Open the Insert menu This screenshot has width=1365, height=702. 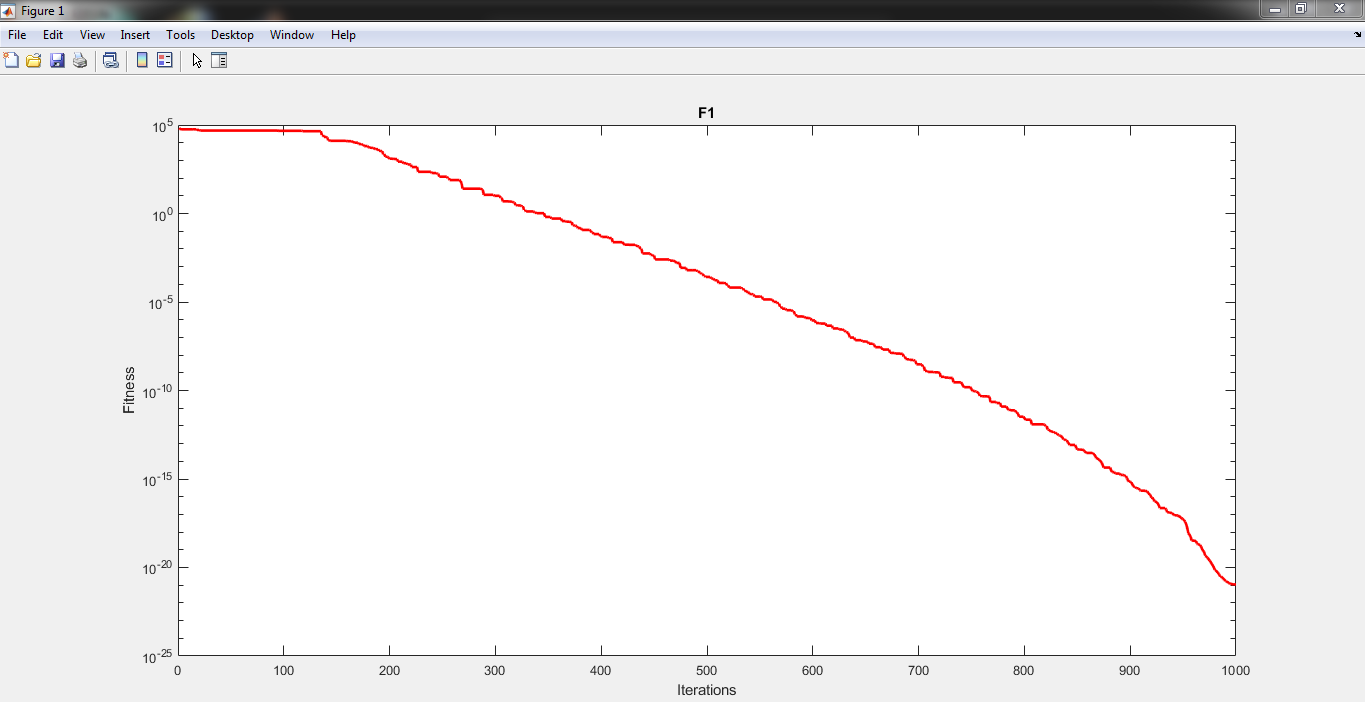[135, 35]
